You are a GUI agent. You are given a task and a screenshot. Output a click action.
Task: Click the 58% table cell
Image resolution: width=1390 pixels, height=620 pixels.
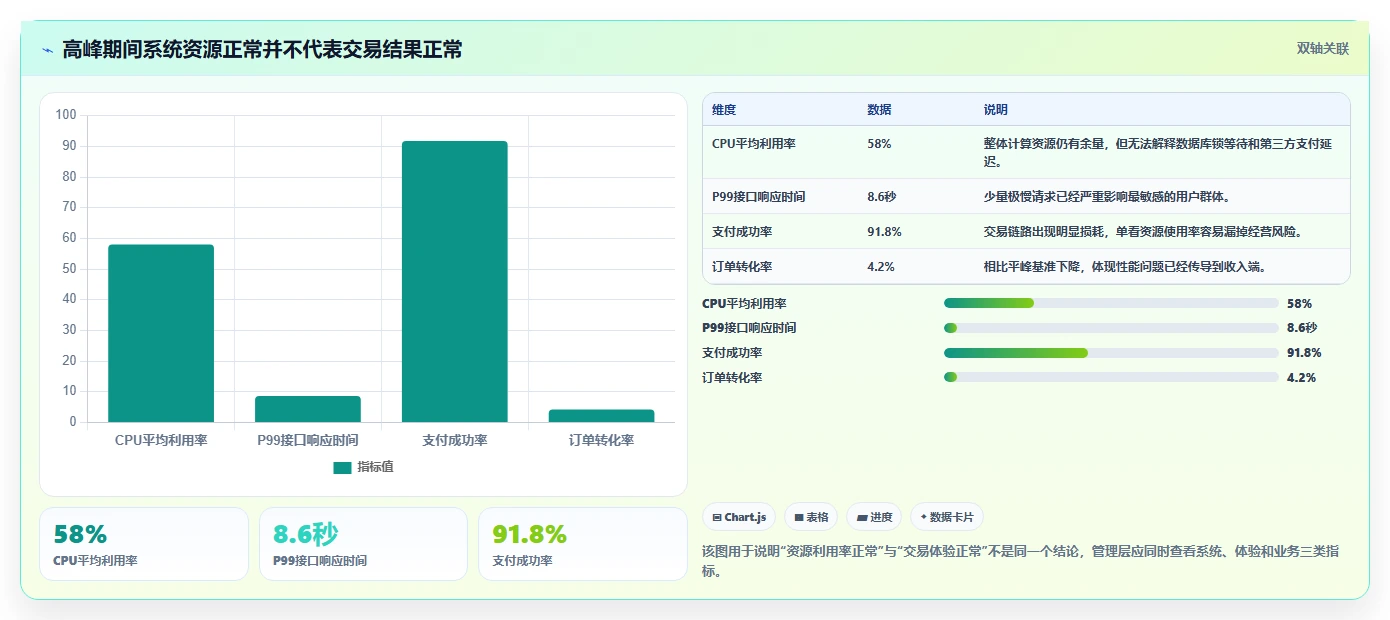pyautogui.click(x=879, y=144)
